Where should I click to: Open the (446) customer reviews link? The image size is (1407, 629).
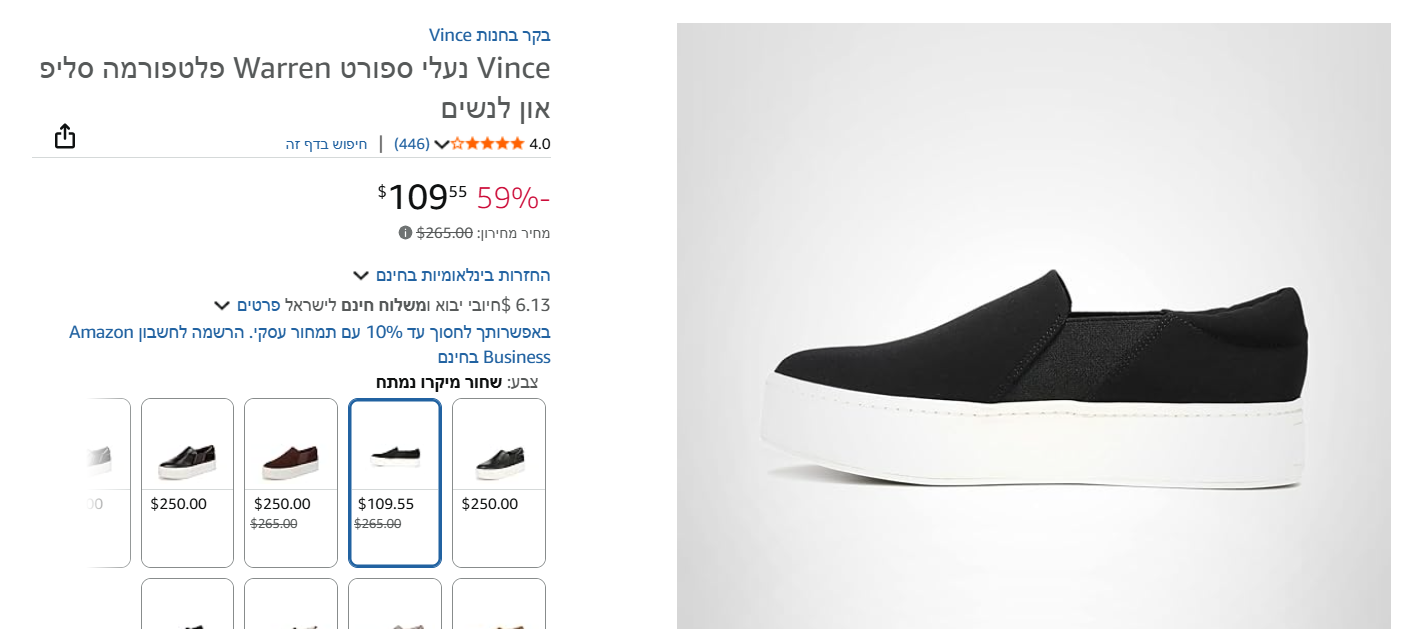tap(412, 144)
